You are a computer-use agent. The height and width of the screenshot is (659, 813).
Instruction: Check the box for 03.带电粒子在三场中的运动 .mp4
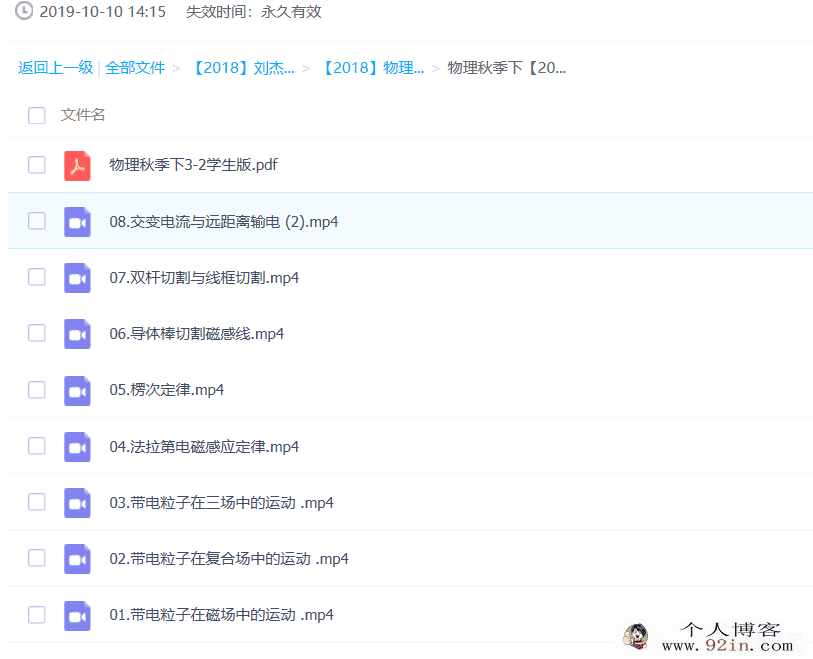click(x=37, y=502)
